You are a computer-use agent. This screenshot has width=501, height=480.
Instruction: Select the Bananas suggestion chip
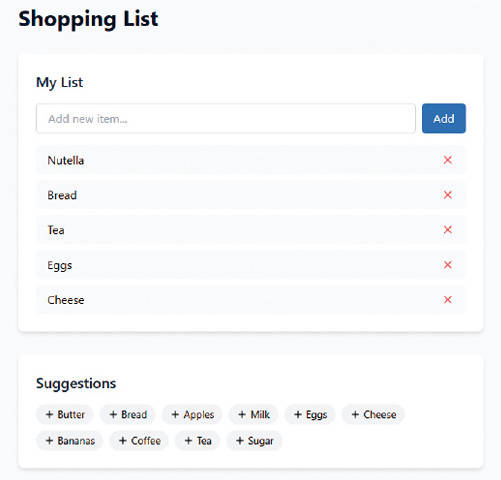[70, 441]
